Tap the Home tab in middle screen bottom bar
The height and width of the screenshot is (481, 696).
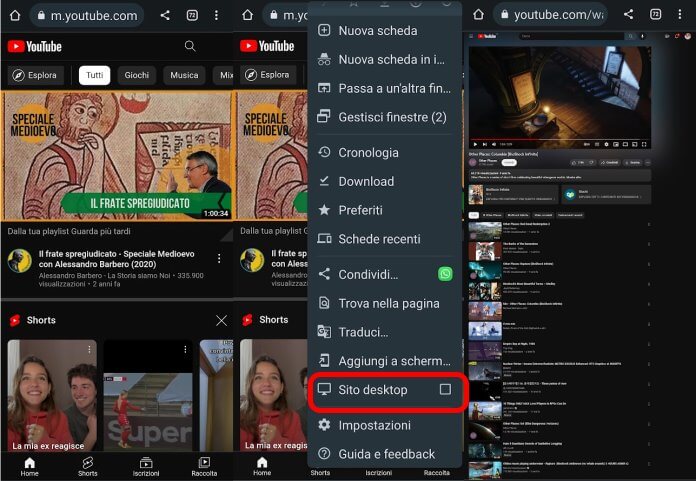point(262,467)
